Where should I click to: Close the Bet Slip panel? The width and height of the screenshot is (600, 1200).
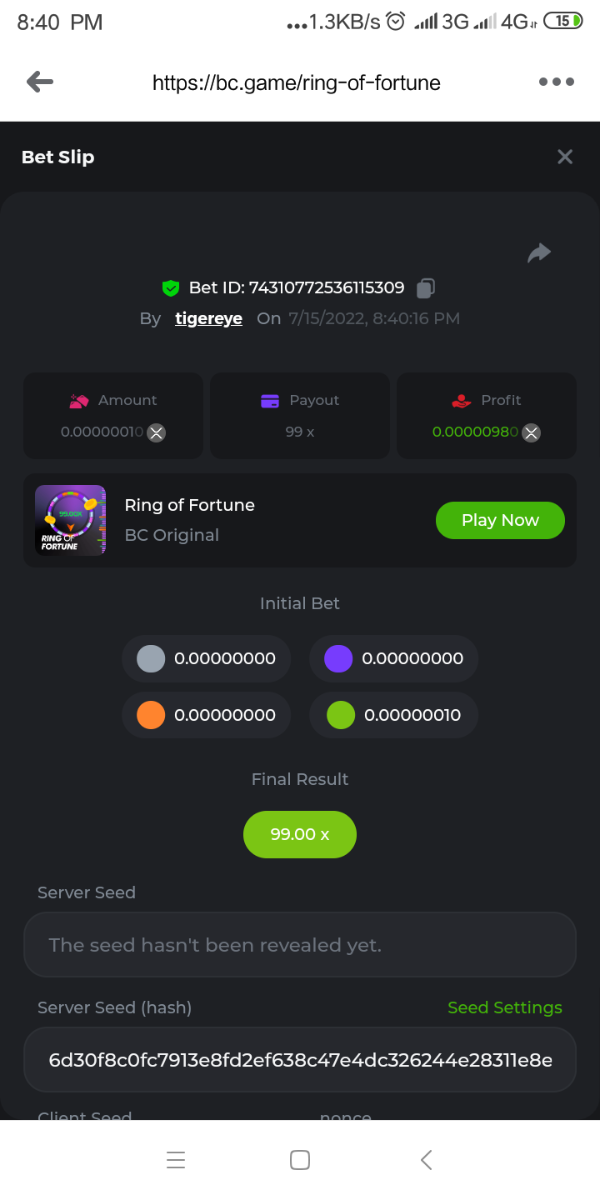coord(565,157)
